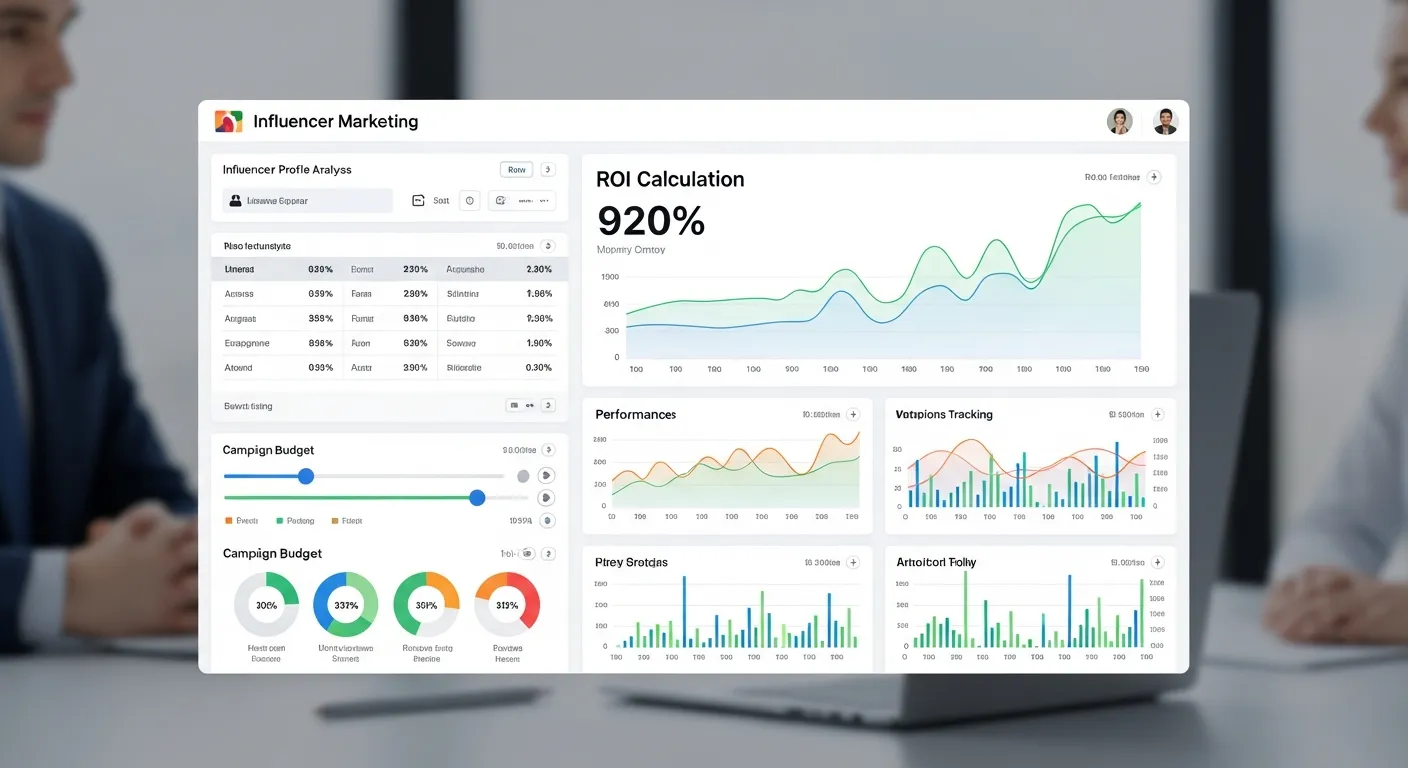
Task: Click the user icon inside the search field
Action: tap(234, 200)
